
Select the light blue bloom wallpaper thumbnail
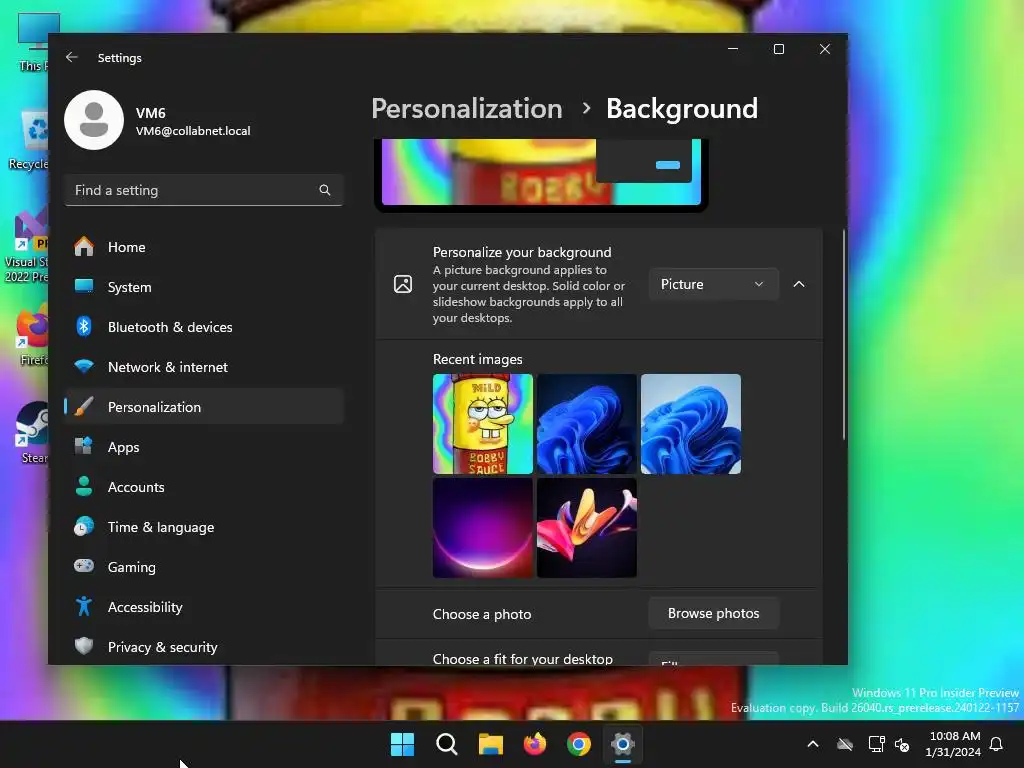pyautogui.click(x=691, y=424)
